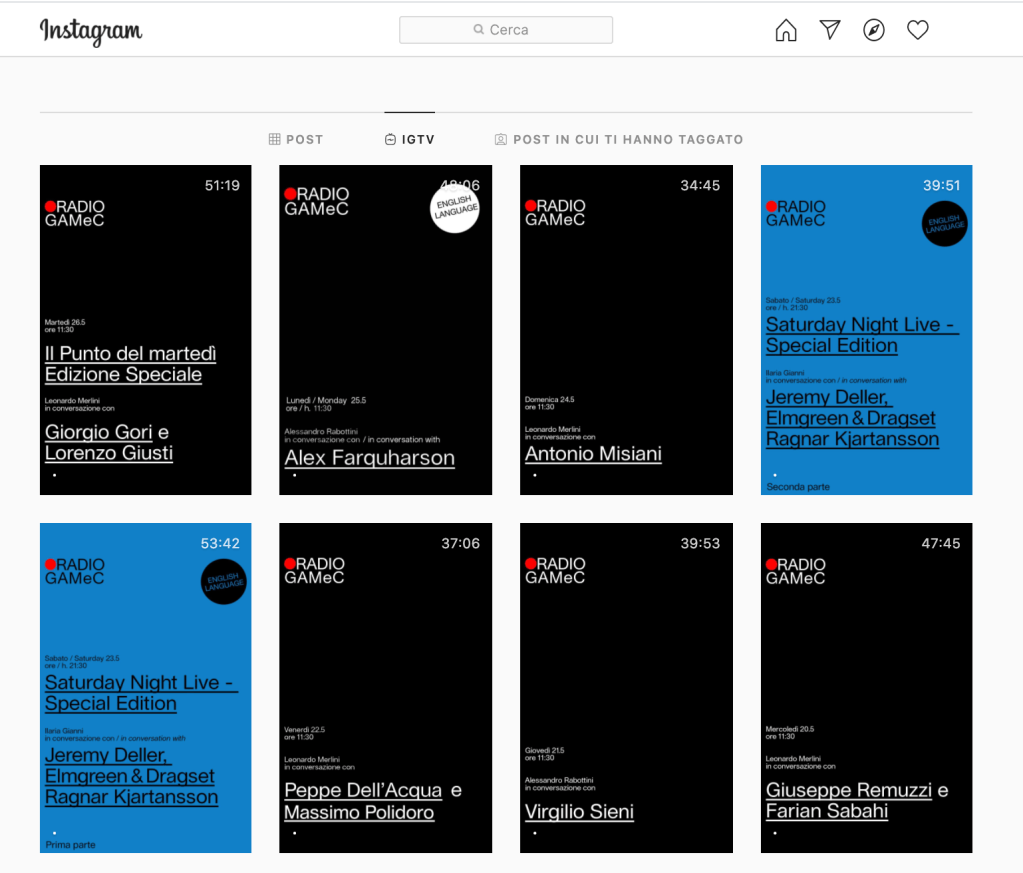Play the Antonio Misiani video
The image size is (1023, 873).
click(x=626, y=330)
